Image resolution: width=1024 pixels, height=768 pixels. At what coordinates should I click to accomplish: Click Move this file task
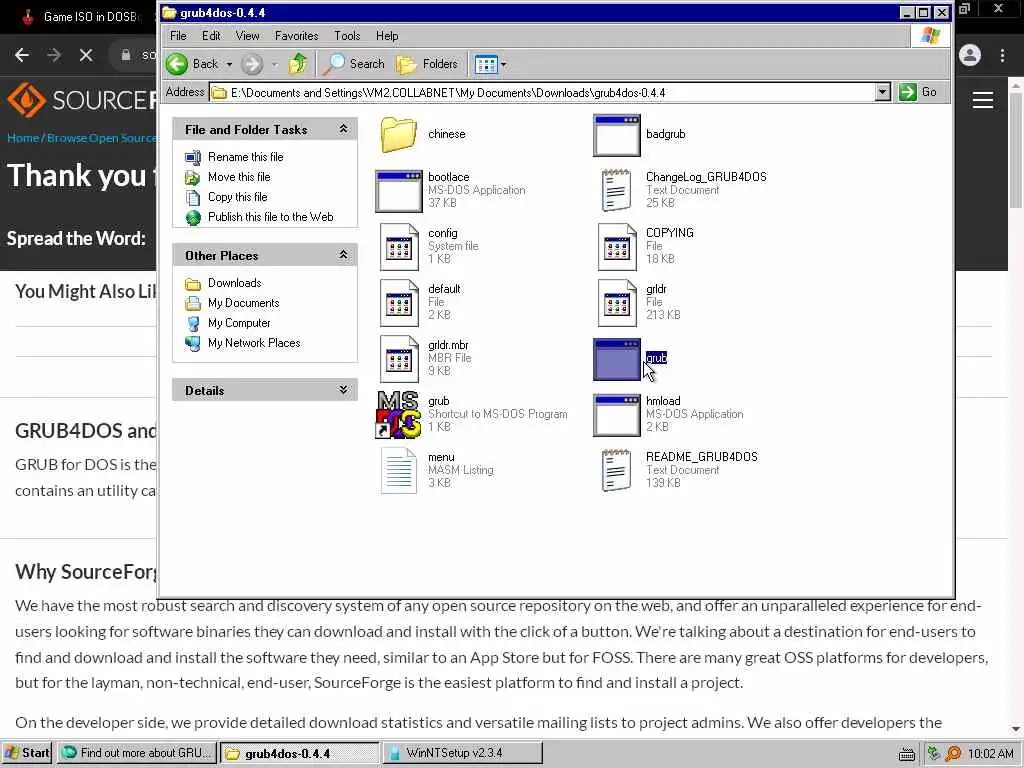[239, 177]
